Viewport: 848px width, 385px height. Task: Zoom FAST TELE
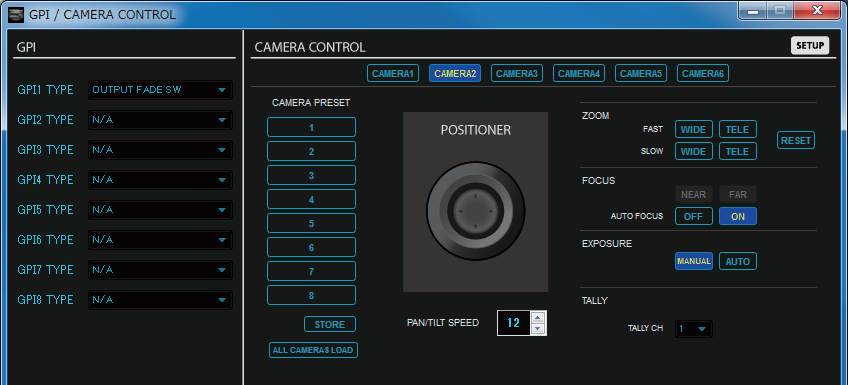click(x=738, y=129)
